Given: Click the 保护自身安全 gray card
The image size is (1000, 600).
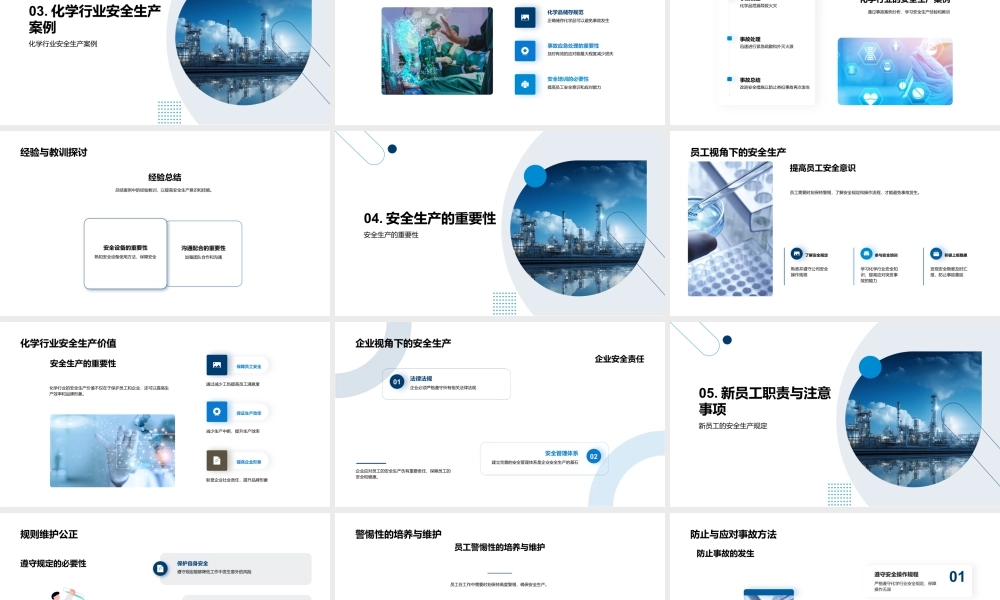Looking at the screenshot, I should click(235, 569).
